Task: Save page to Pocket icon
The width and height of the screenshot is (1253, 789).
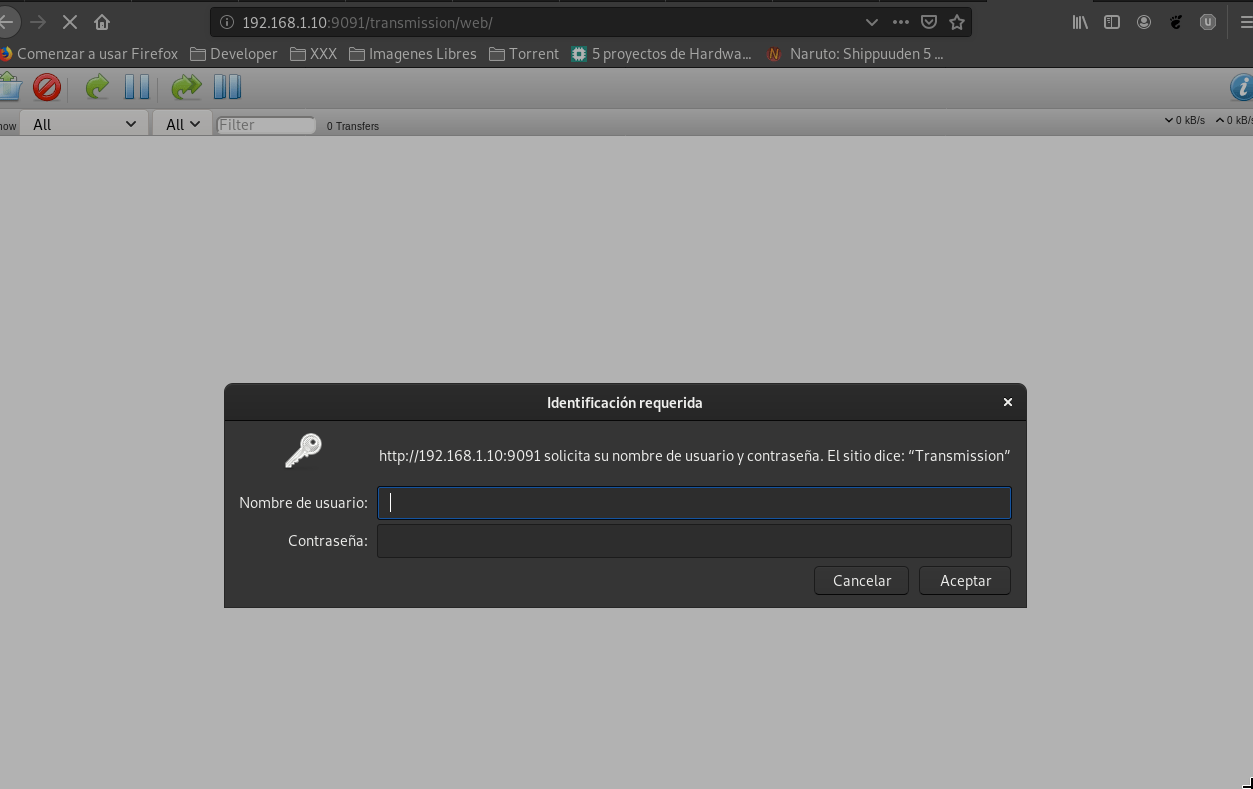Action: click(929, 22)
